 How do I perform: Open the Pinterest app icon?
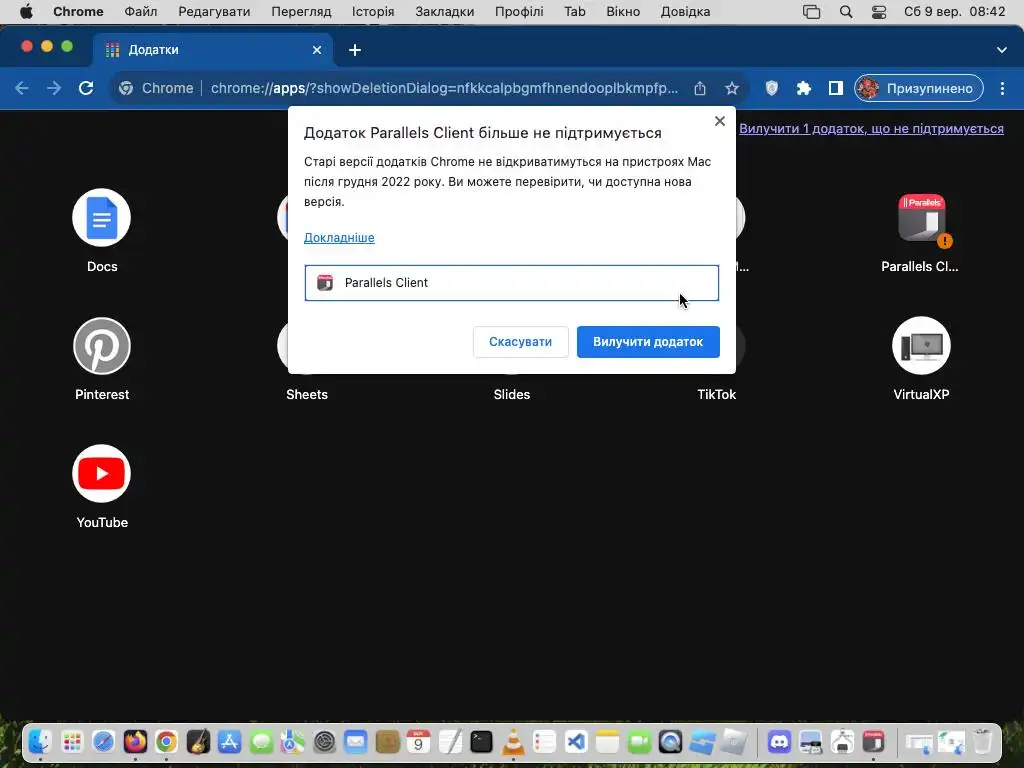(101, 345)
